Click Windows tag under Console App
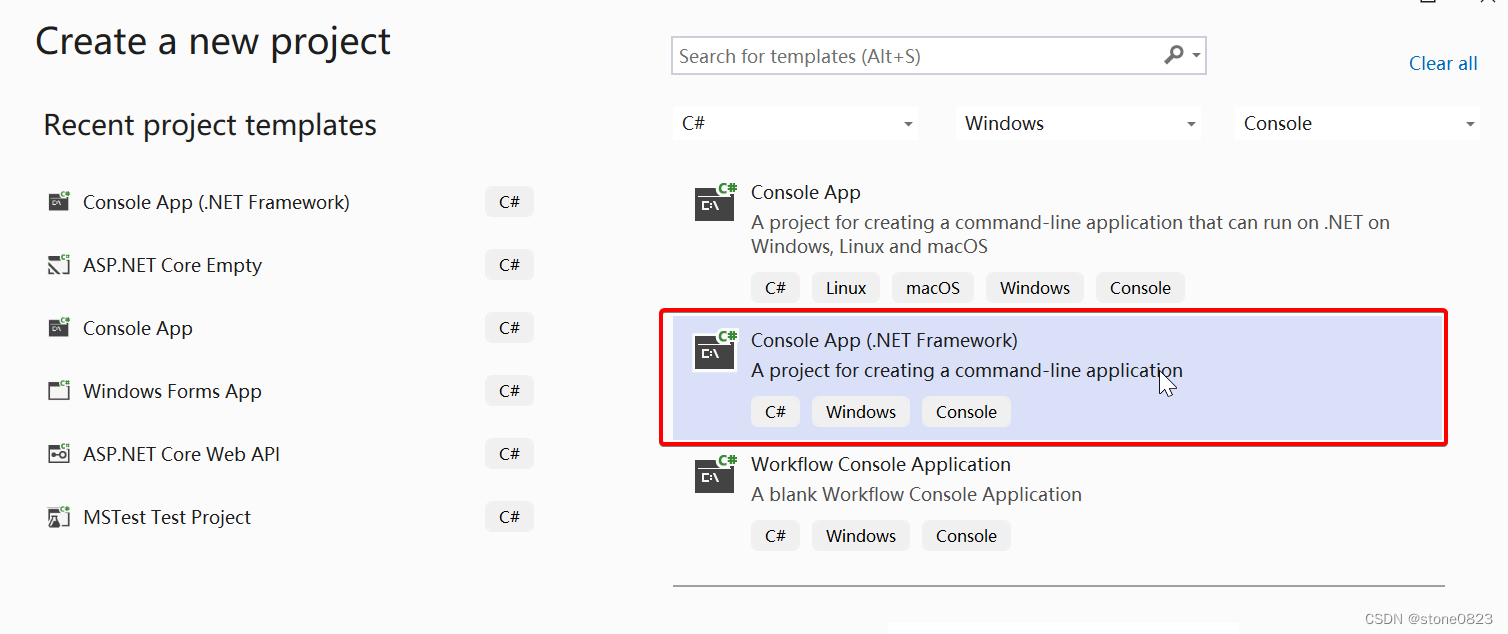The height and width of the screenshot is (634, 1508). pos(1035,288)
